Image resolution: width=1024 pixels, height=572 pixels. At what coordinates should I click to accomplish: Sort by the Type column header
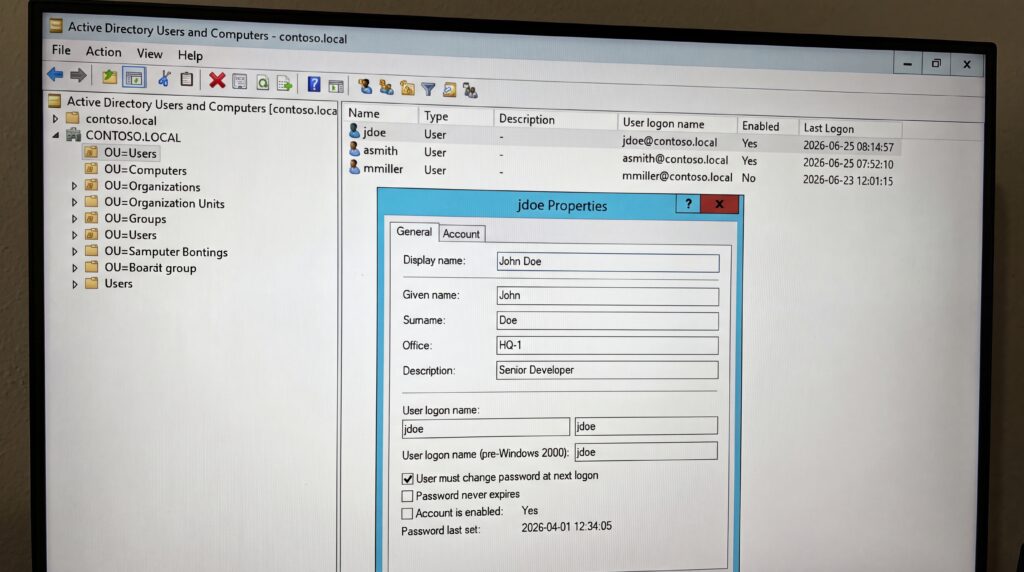pyautogui.click(x=456, y=116)
